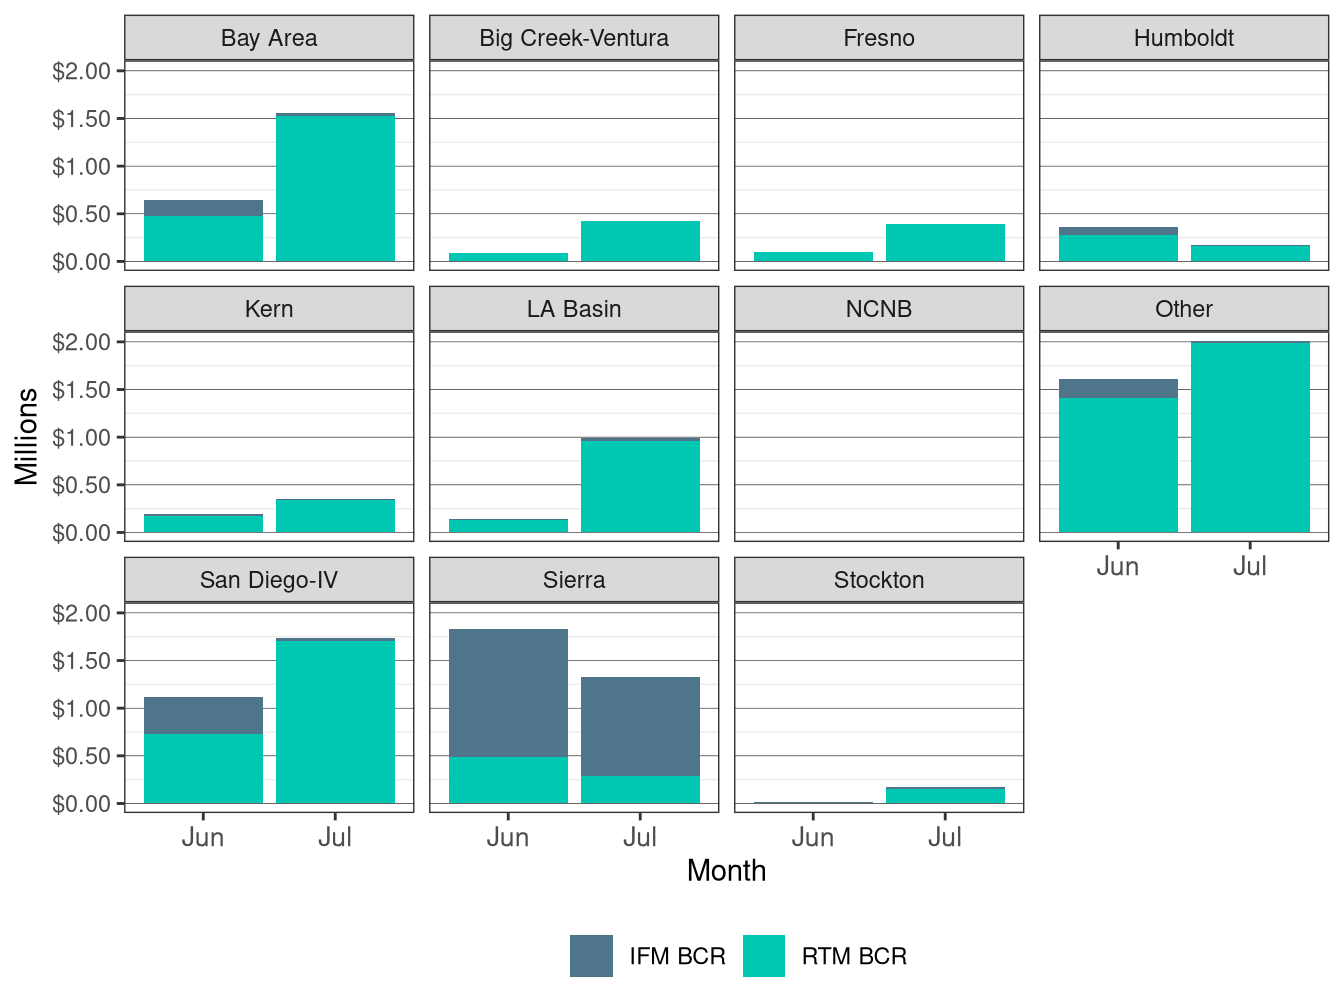Screen dimensions: 1344x1008
Task: Click the Millions y-axis title
Action: pos(27,436)
